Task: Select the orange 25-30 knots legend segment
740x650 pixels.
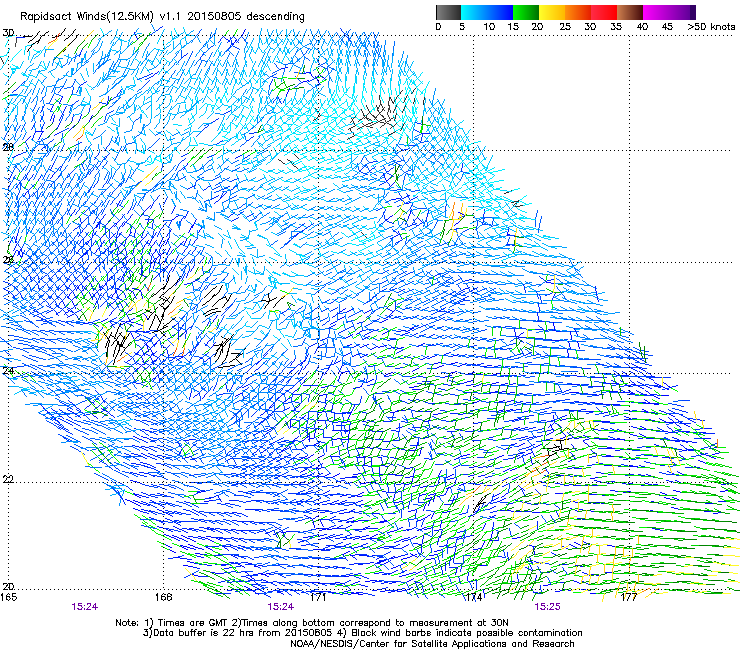Action: [x=578, y=12]
